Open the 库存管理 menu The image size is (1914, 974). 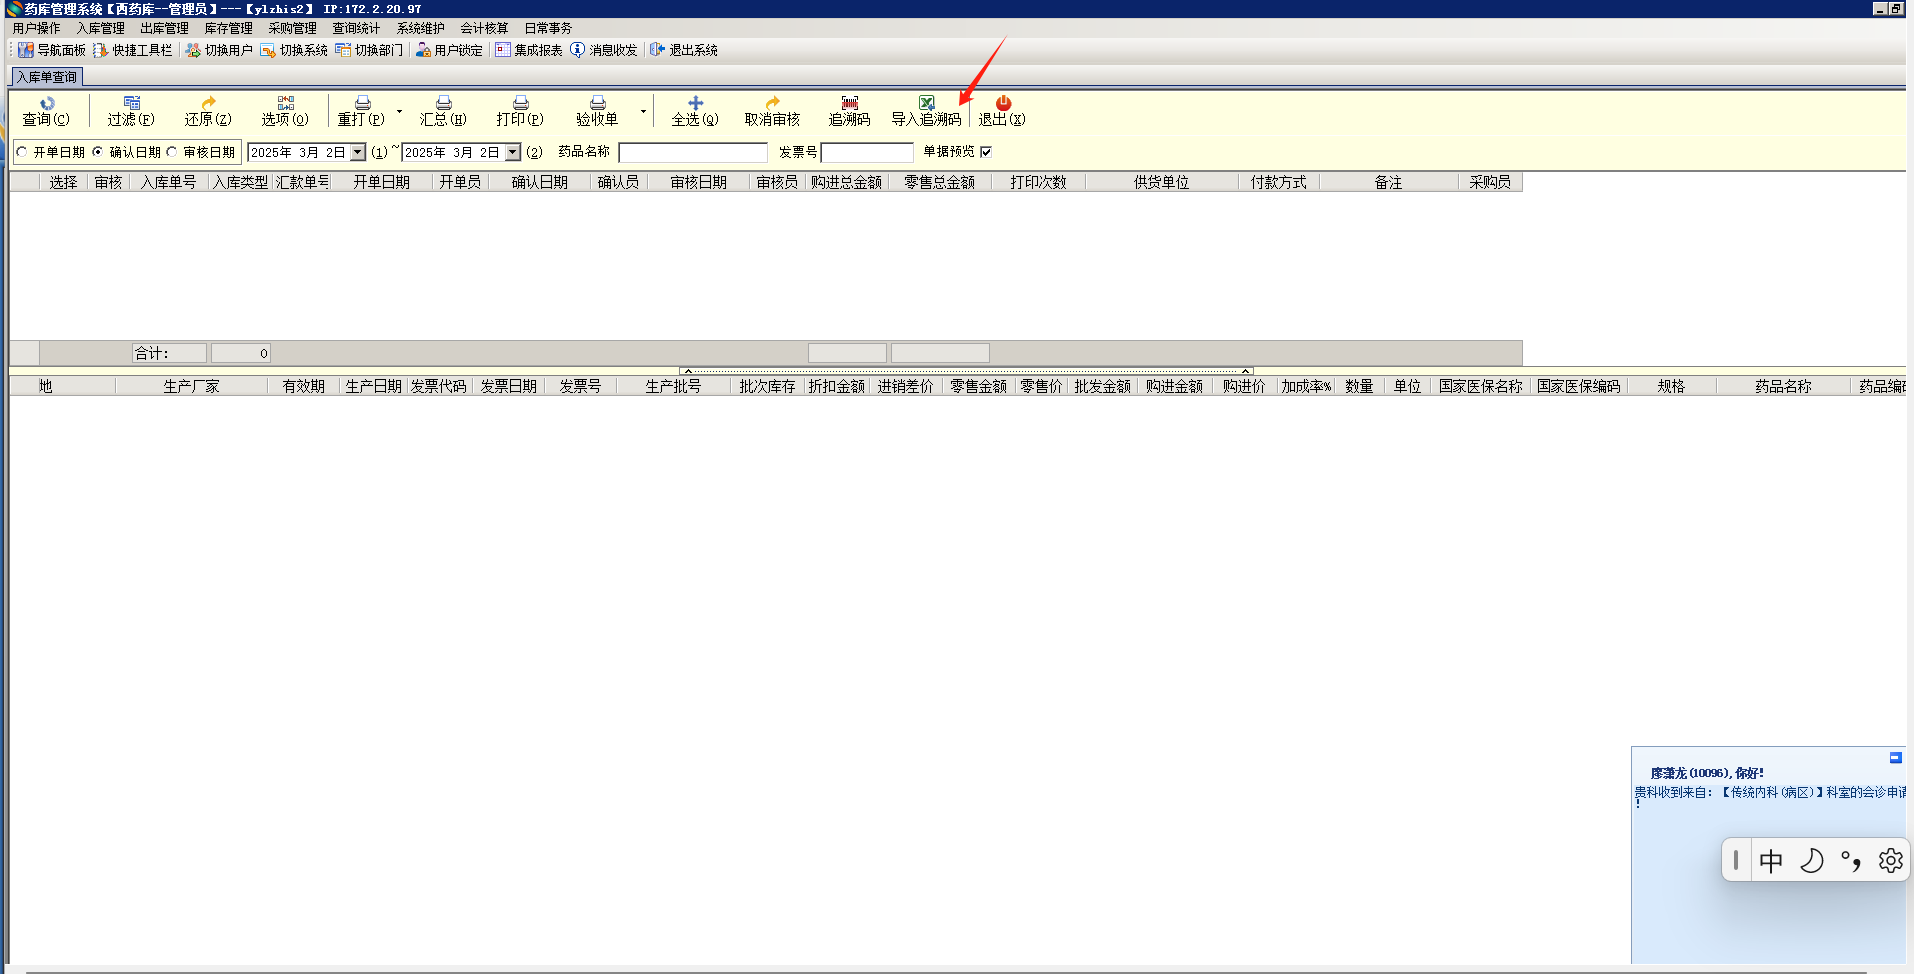pyautogui.click(x=229, y=28)
